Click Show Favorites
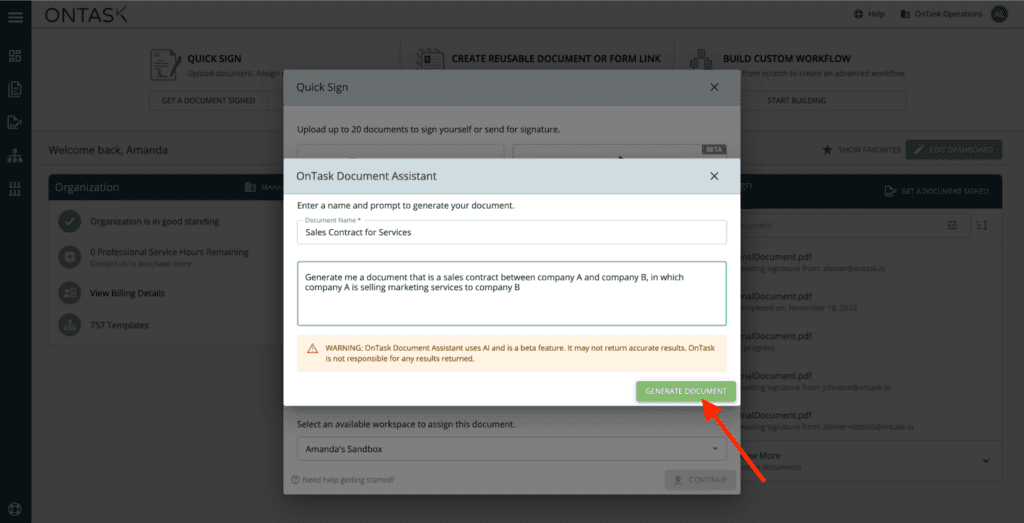The height and width of the screenshot is (523, 1024). pyautogui.click(x=861, y=150)
